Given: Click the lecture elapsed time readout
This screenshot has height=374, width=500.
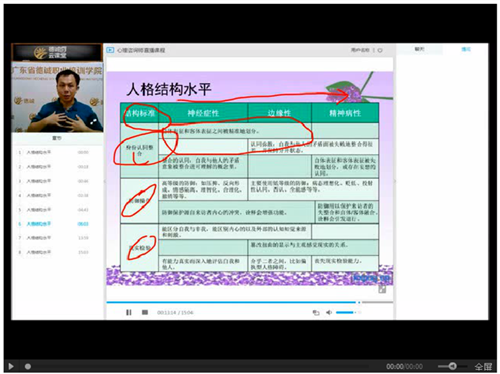Looking at the screenshot, I should (x=175, y=313).
